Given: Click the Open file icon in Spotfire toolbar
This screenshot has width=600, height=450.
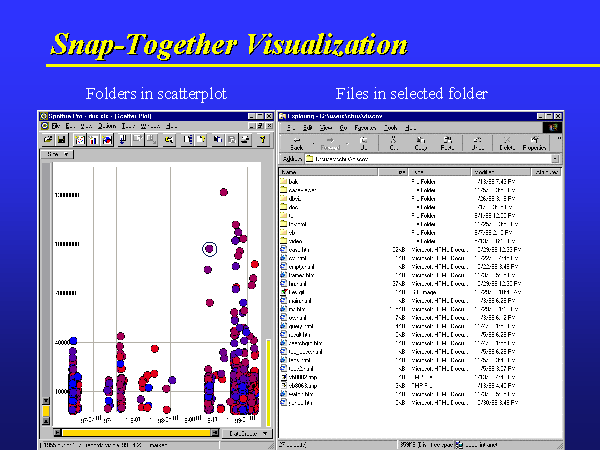Looking at the screenshot, I should click(47, 140).
